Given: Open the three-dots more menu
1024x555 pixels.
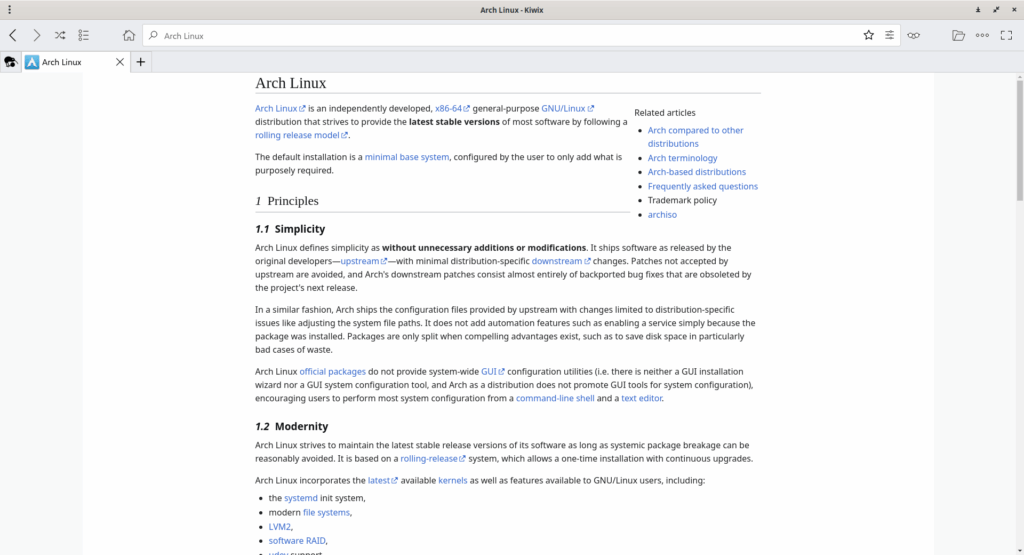Looking at the screenshot, I should click(x=982, y=35).
